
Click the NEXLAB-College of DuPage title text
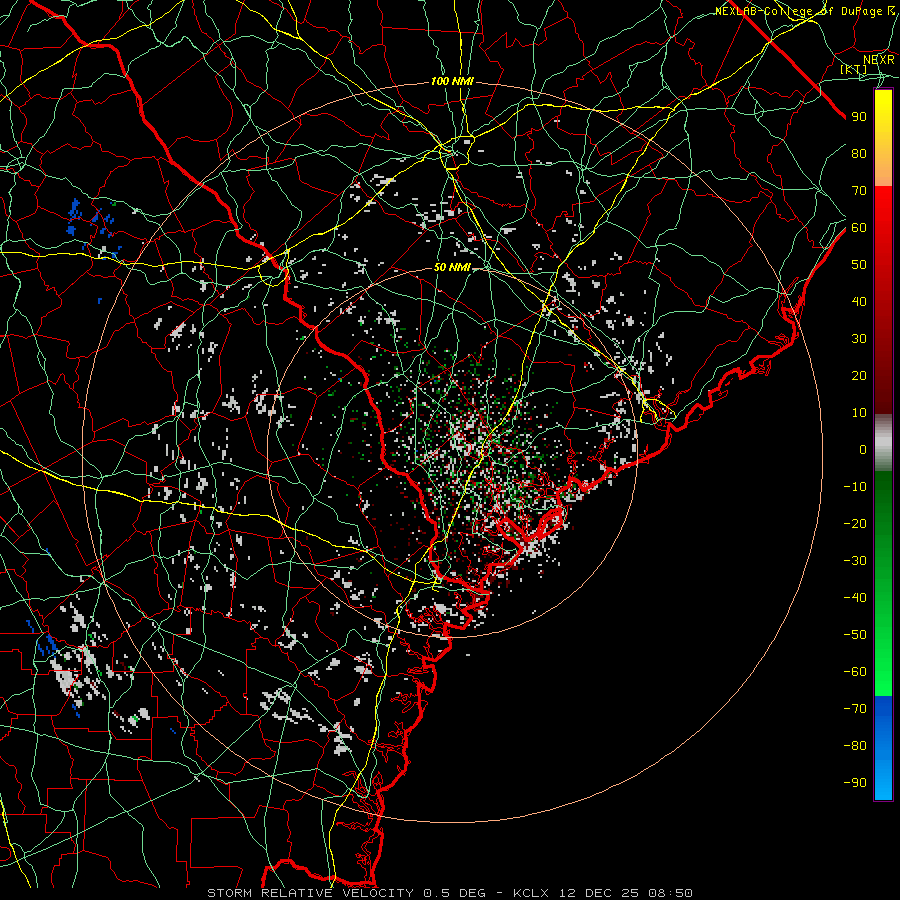[804, 11]
